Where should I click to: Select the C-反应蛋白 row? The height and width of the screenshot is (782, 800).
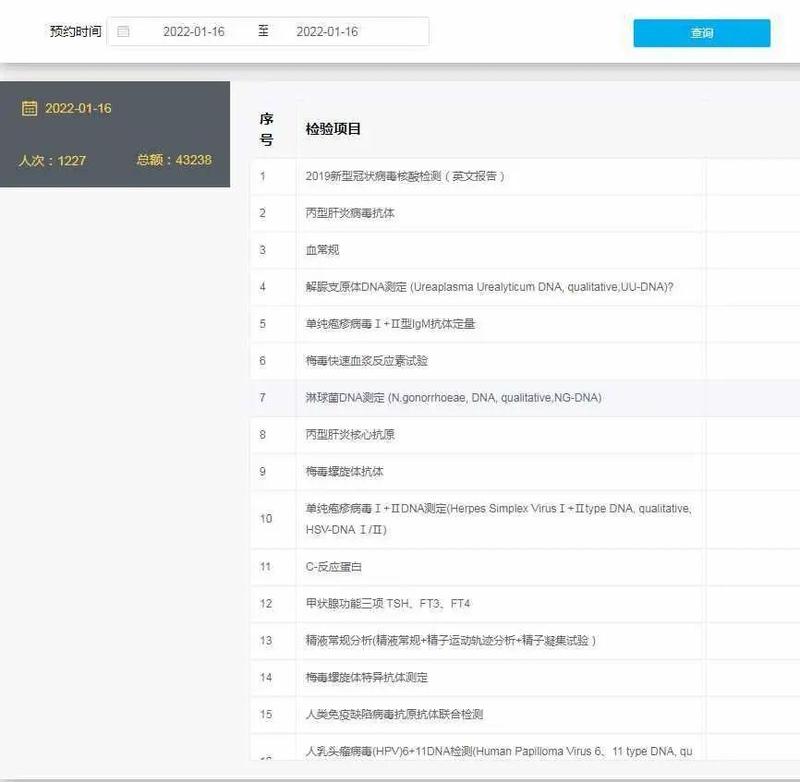click(334, 567)
